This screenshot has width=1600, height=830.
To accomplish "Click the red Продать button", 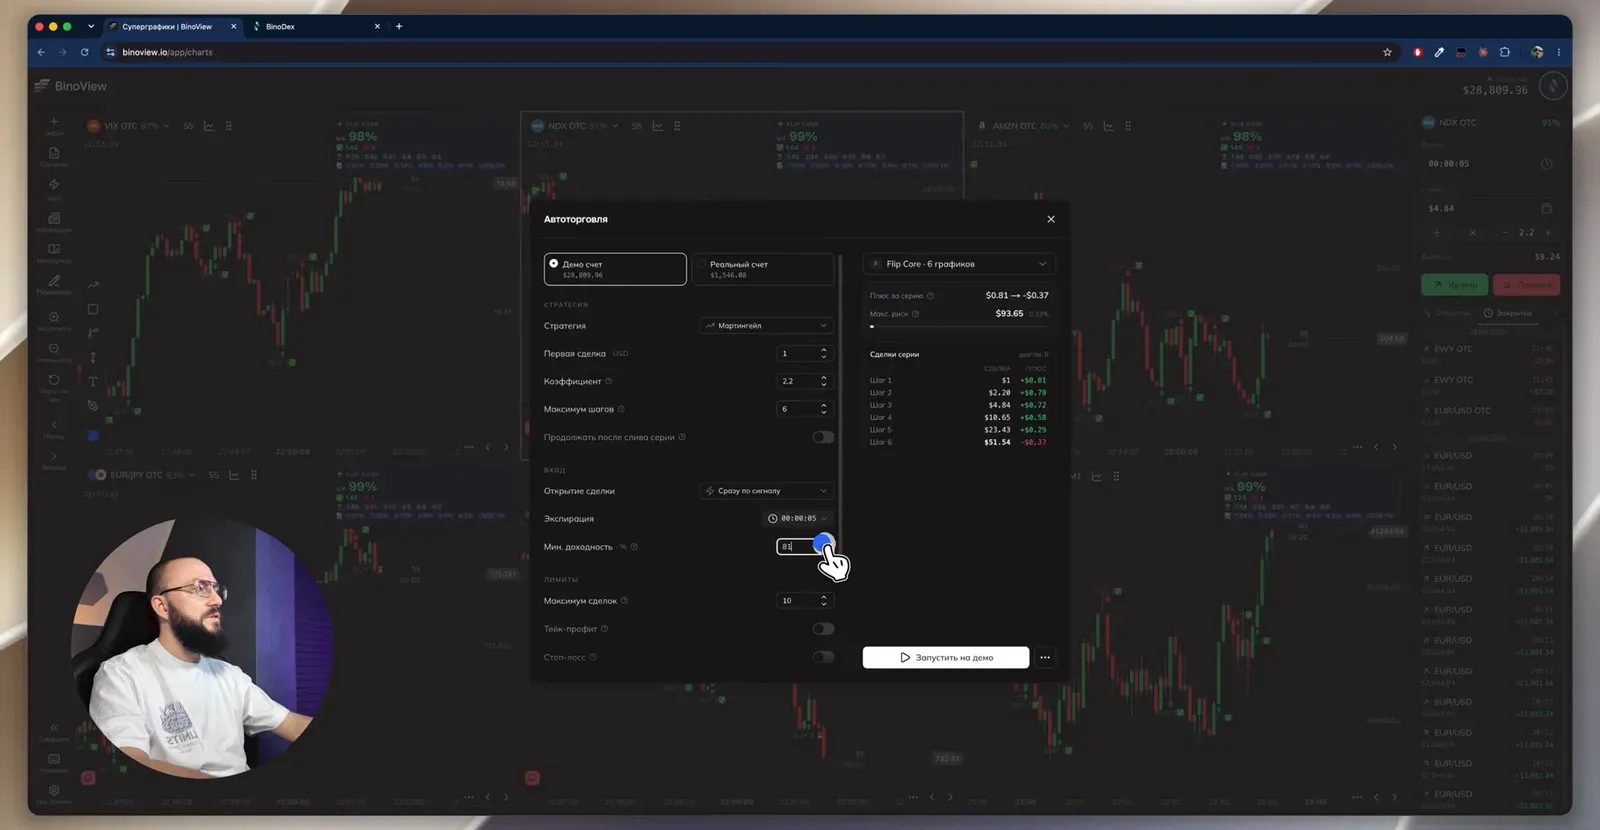I will (1526, 285).
